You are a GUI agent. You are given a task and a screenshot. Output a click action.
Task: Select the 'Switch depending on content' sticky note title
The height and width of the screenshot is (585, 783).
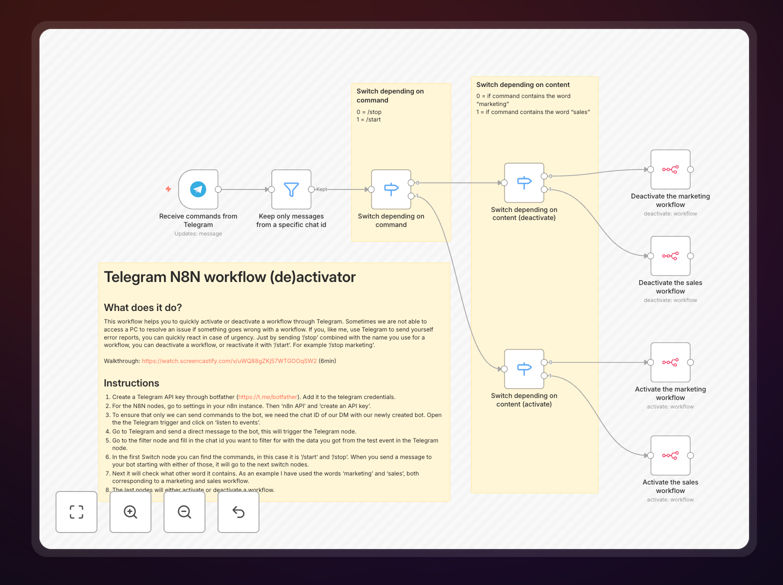523,84
